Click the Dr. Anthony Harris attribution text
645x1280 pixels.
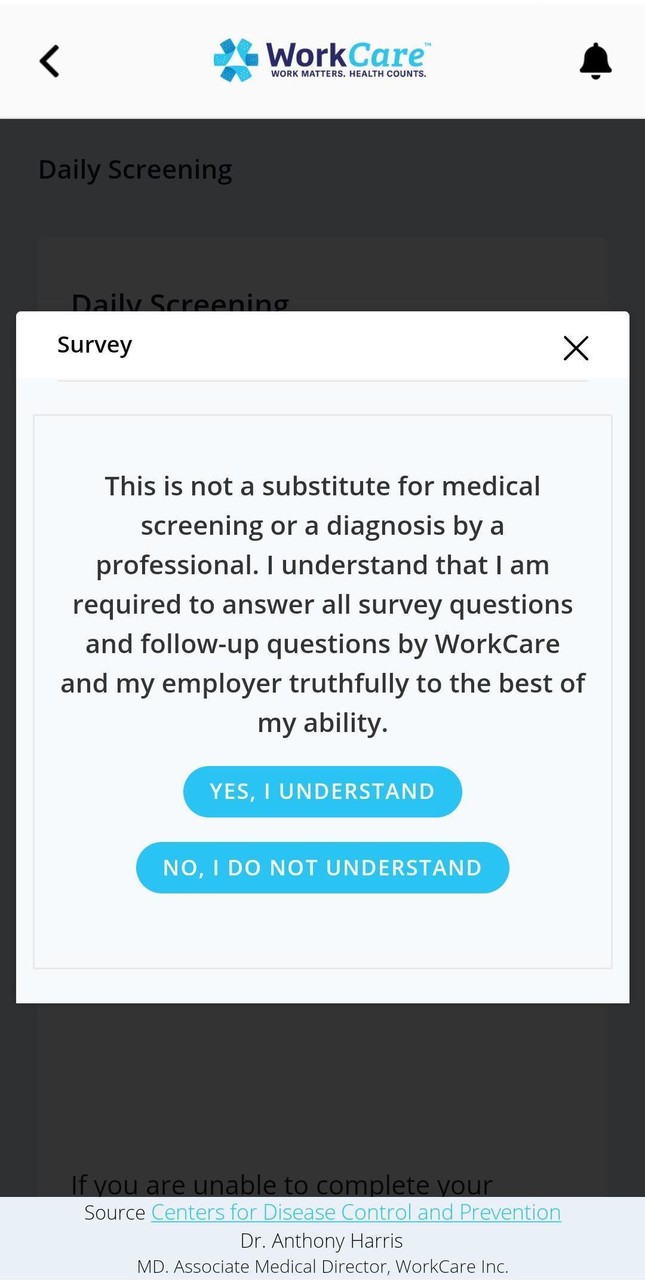(x=322, y=1240)
